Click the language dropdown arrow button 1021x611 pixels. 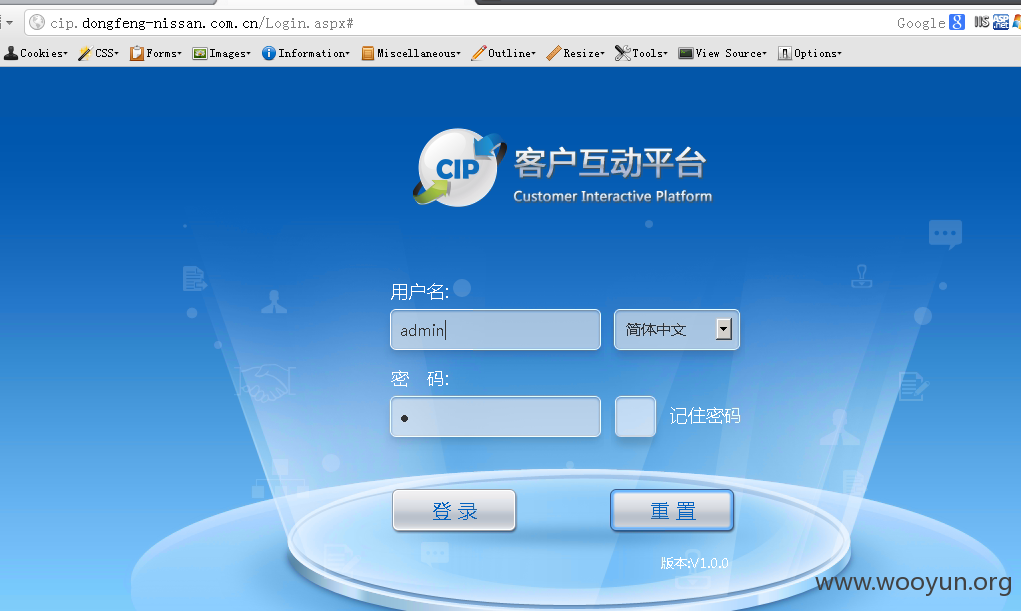pos(723,329)
